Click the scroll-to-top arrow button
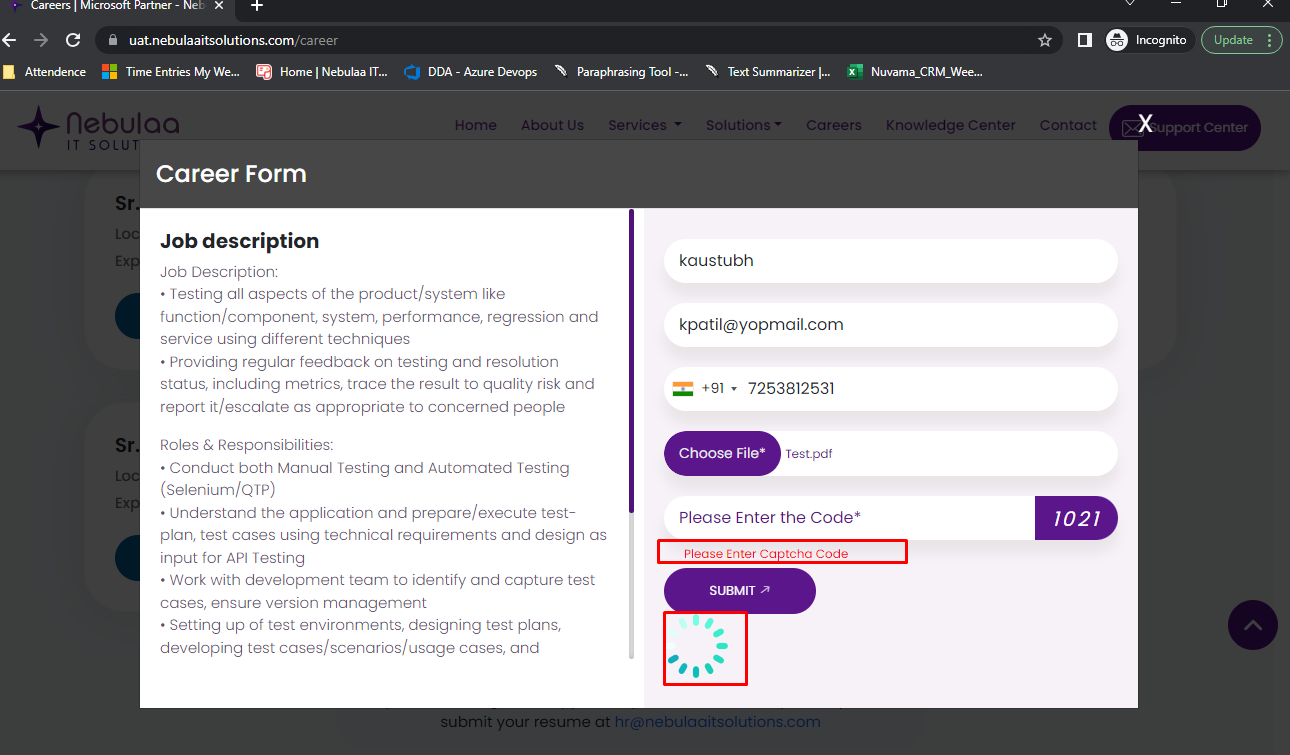1290x755 pixels. (1253, 625)
